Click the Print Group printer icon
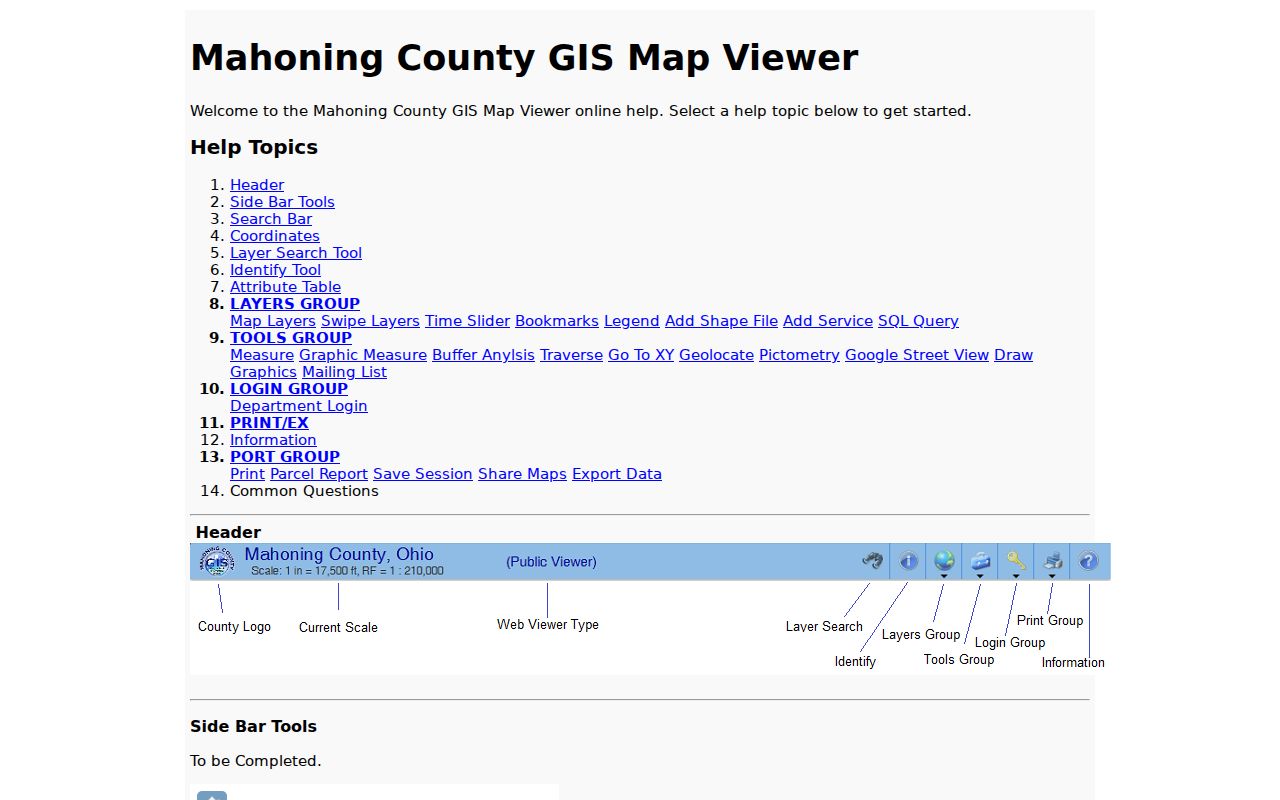 [x=1052, y=561]
